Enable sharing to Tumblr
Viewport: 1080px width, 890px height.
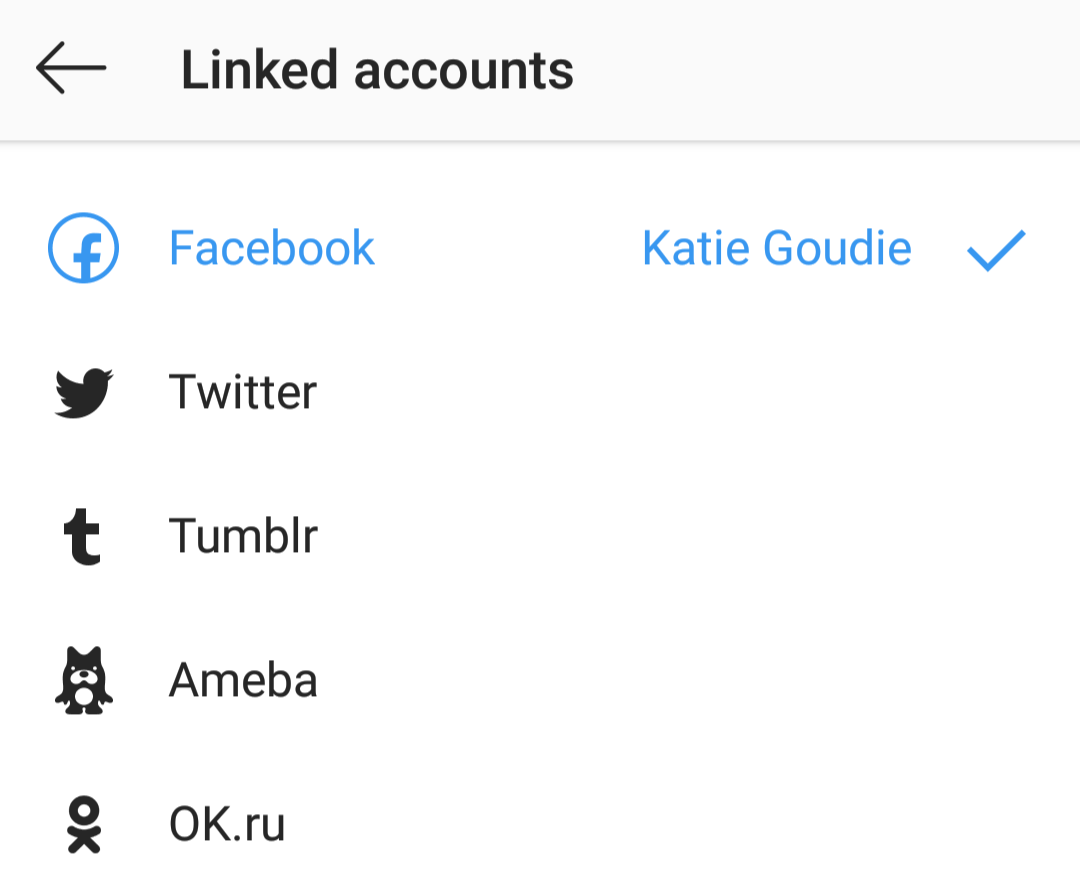(x=243, y=536)
